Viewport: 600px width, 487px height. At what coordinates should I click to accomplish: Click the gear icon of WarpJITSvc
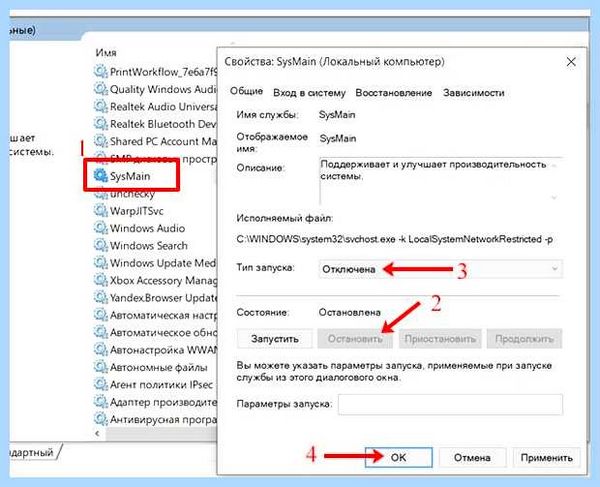pyautogui.click(x=101, y=210)
